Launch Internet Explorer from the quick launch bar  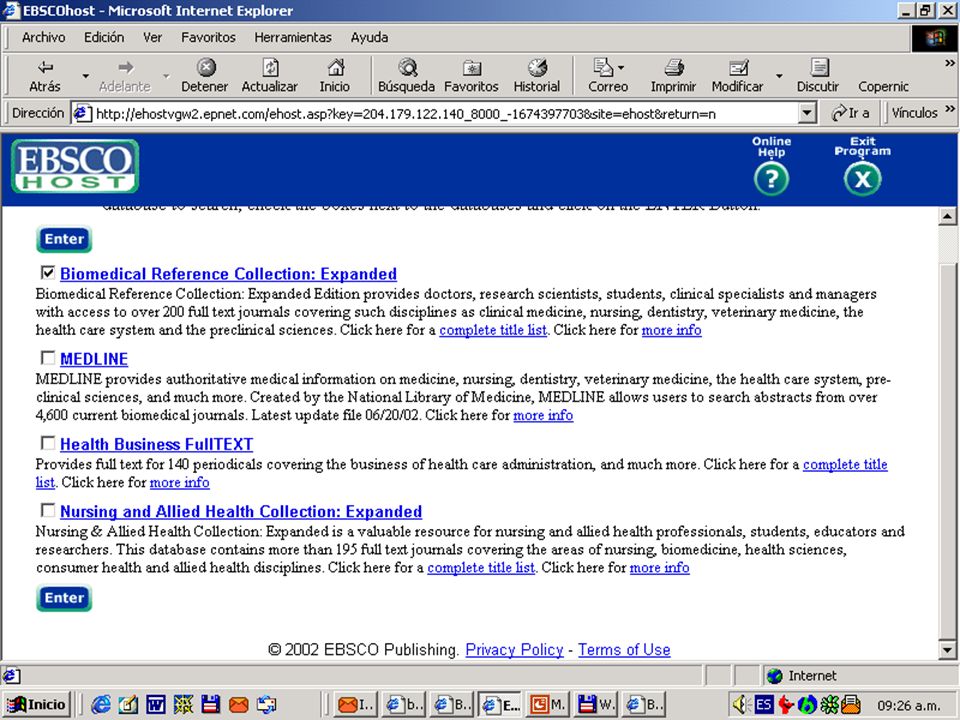point(100,705)
